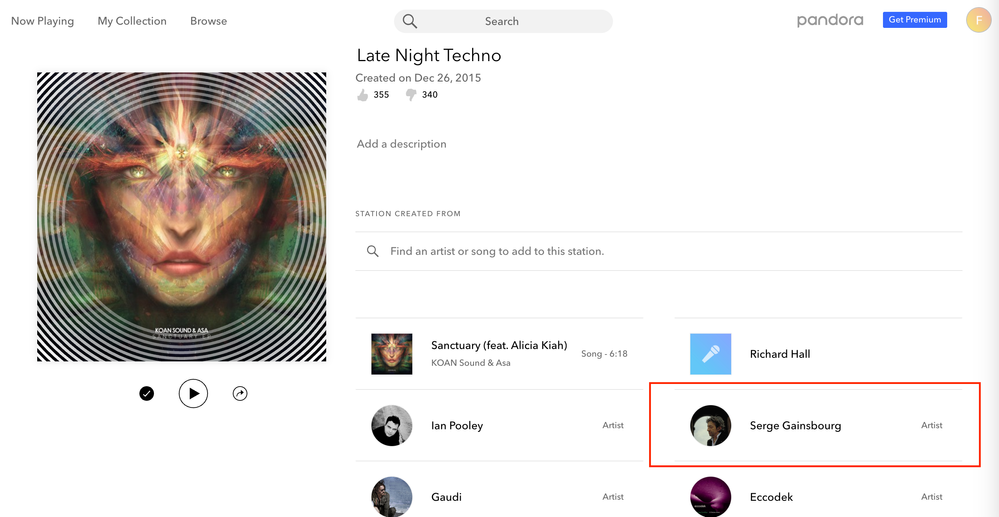Click Add a description text

pyautogui.click(x=402, y=144)
